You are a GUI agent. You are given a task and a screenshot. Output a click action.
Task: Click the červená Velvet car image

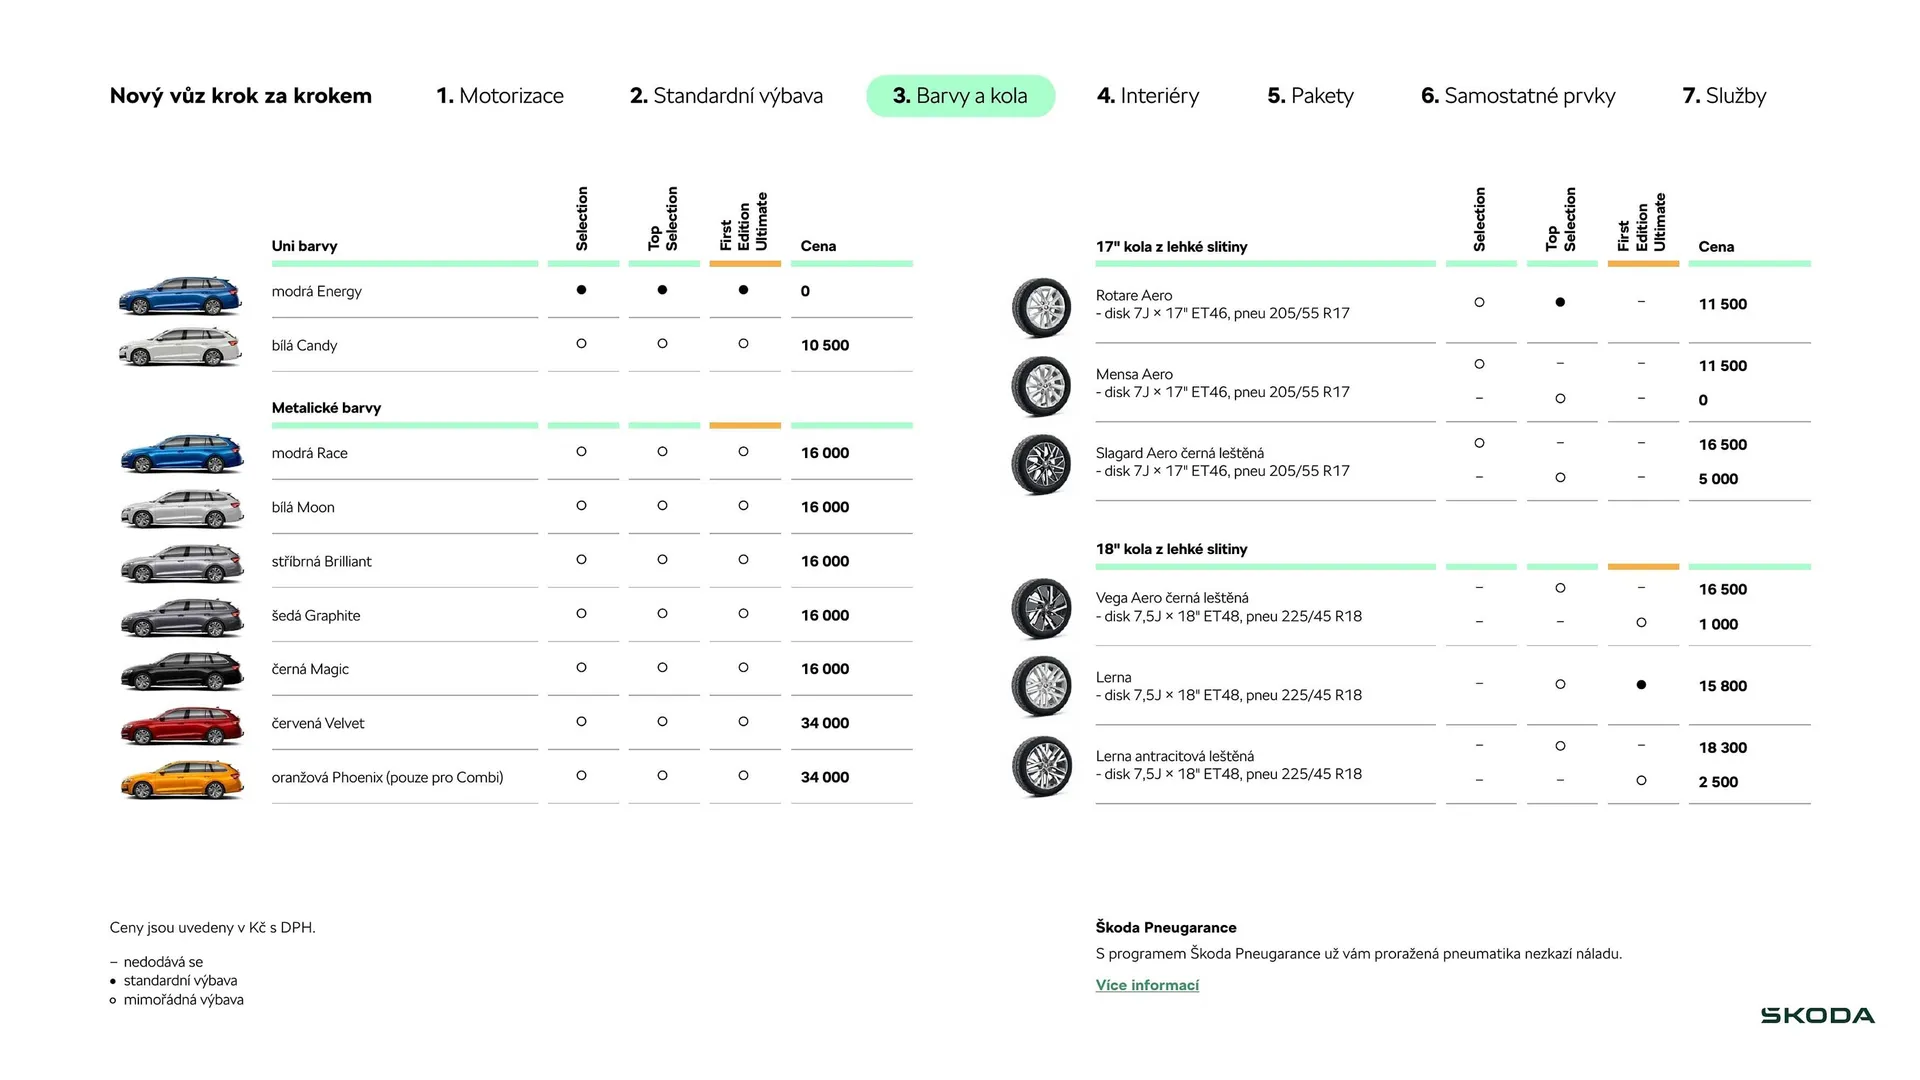click(181, 725)
